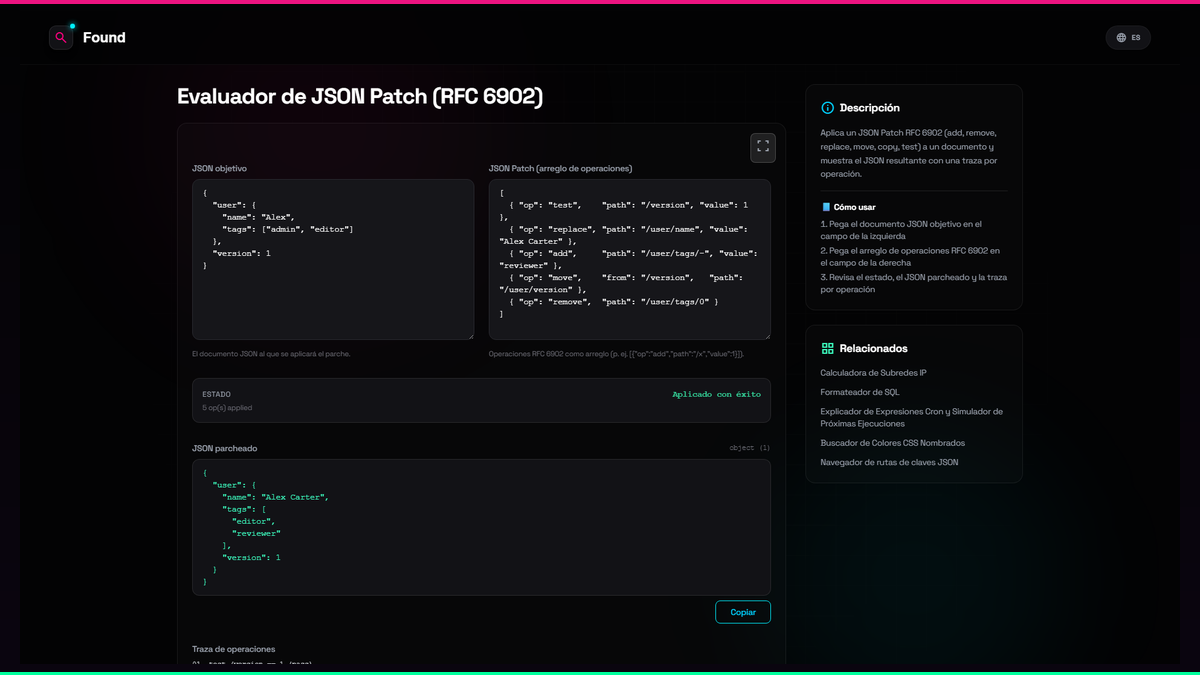The image size is (1200, 675).
Task: Click the resize handle of JSON Patch area
Action: (x=766, y=335)
